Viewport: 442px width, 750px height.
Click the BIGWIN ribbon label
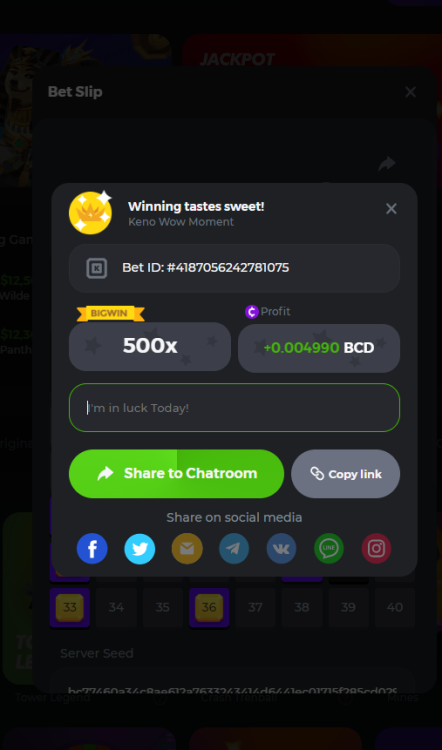(110, 314)
